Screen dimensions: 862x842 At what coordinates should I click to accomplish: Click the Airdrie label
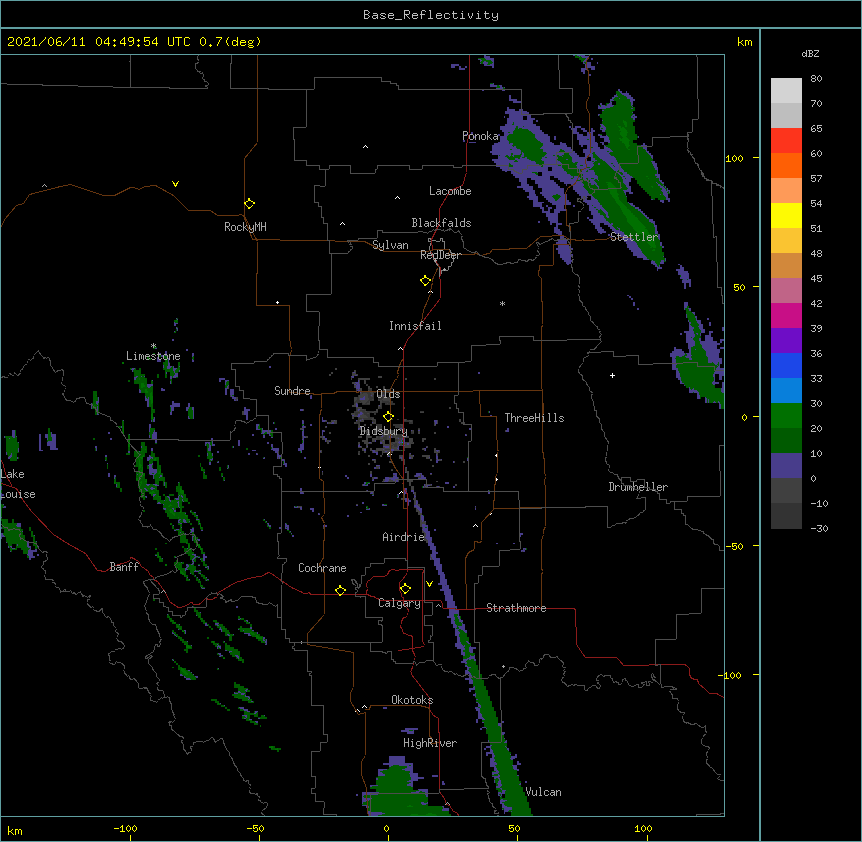coord(403,537)
